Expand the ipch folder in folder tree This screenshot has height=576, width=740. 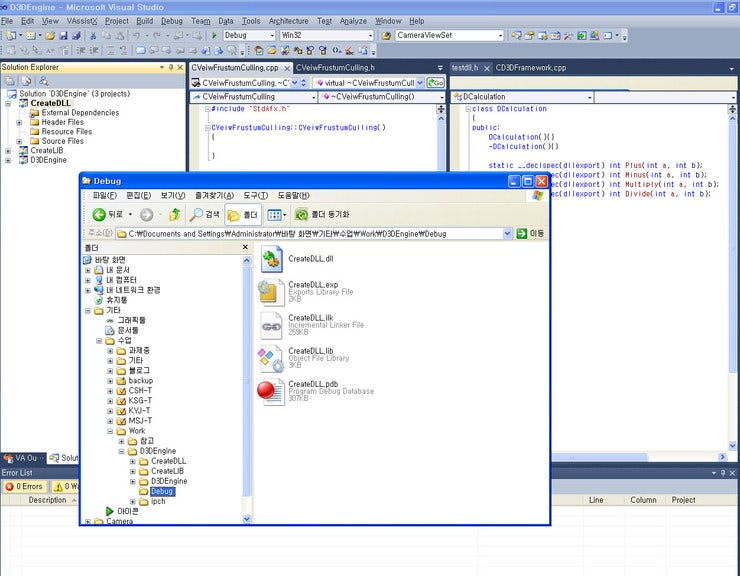tap(133, 501)
